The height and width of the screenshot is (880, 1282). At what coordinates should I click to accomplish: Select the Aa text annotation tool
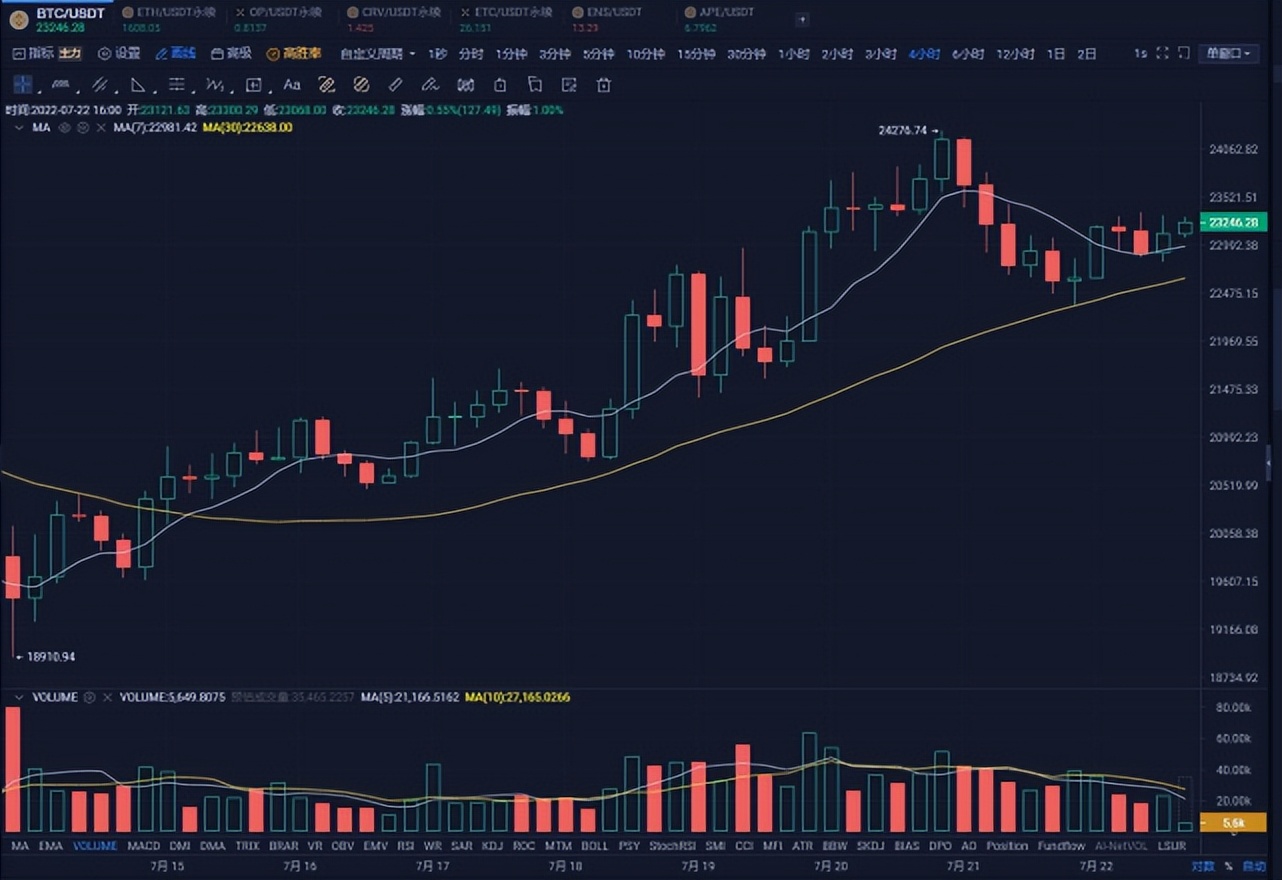[292, 85]
